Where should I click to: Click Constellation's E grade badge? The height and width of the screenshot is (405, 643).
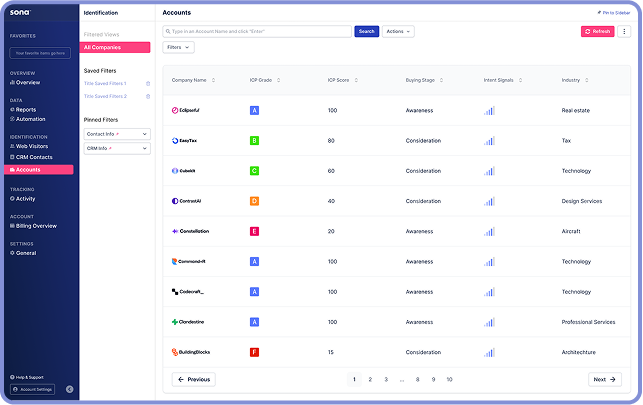254,231
